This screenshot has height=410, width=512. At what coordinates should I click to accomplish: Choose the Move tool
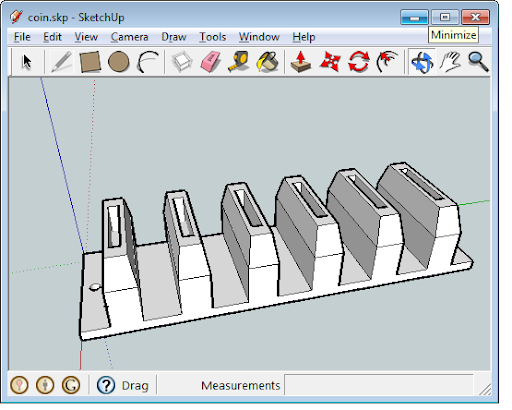[x=330, y=62]
